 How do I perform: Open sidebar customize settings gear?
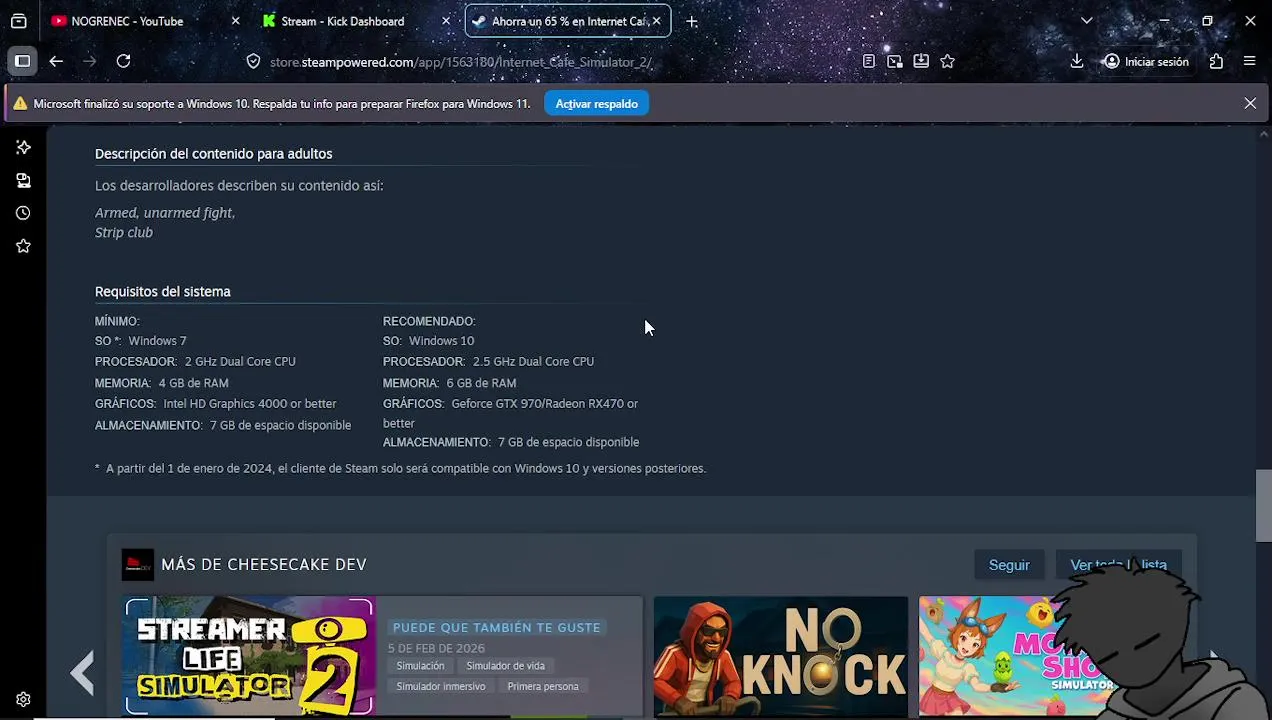[23, 700]
